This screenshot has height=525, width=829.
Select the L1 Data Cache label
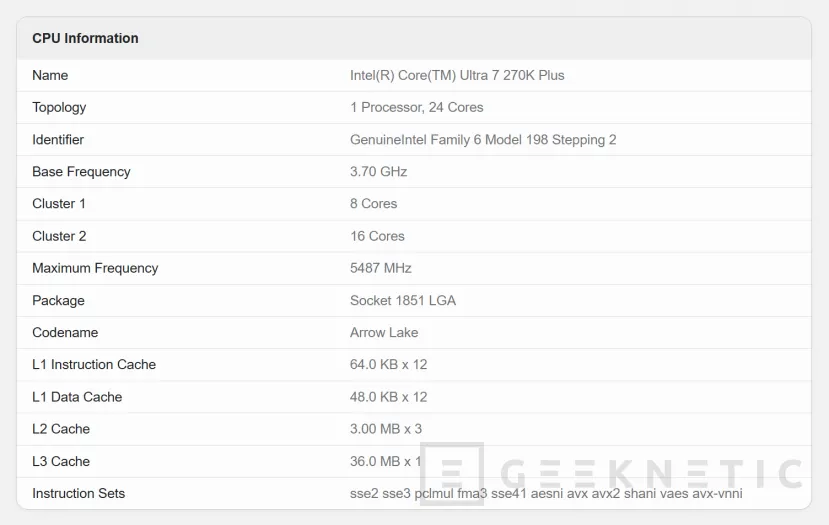click(77, 397)
